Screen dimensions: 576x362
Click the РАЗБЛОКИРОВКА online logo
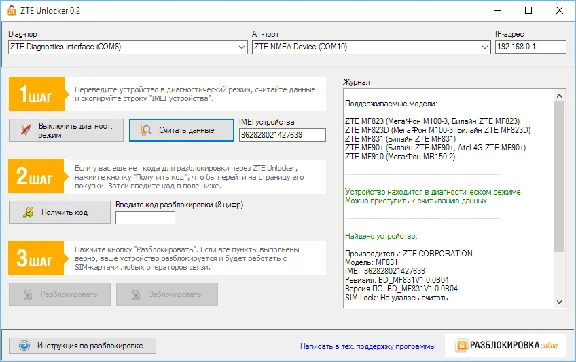[506, 345]
